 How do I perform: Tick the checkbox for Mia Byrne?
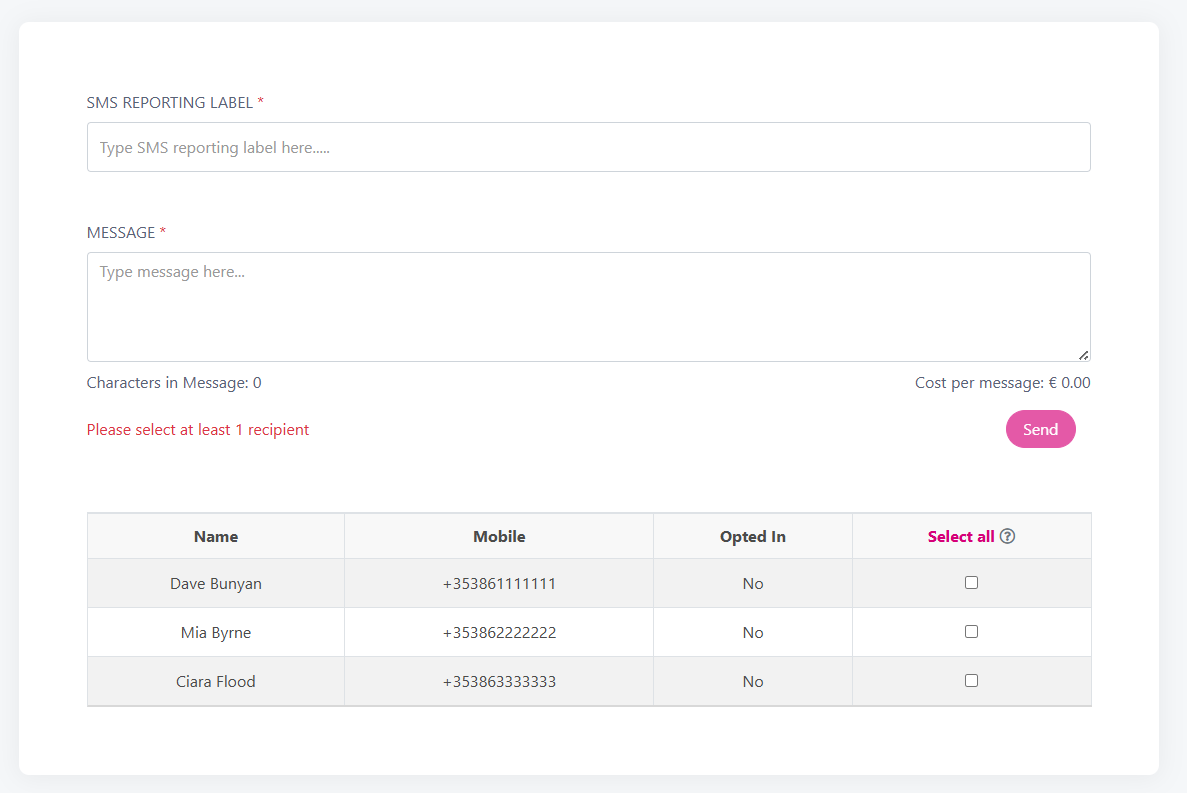[971, 632]
